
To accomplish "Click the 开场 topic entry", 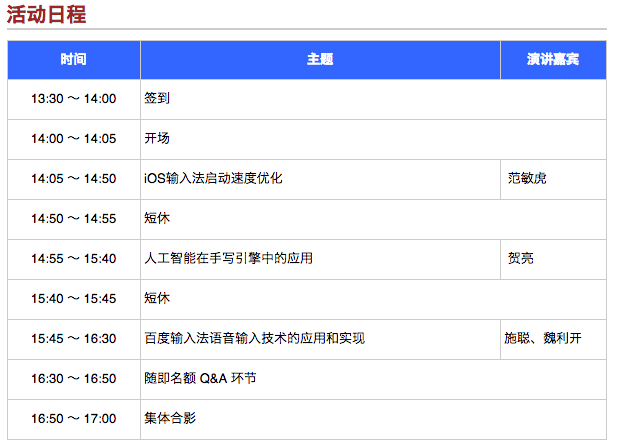I will pyautogui.click(x=157, y=139).
